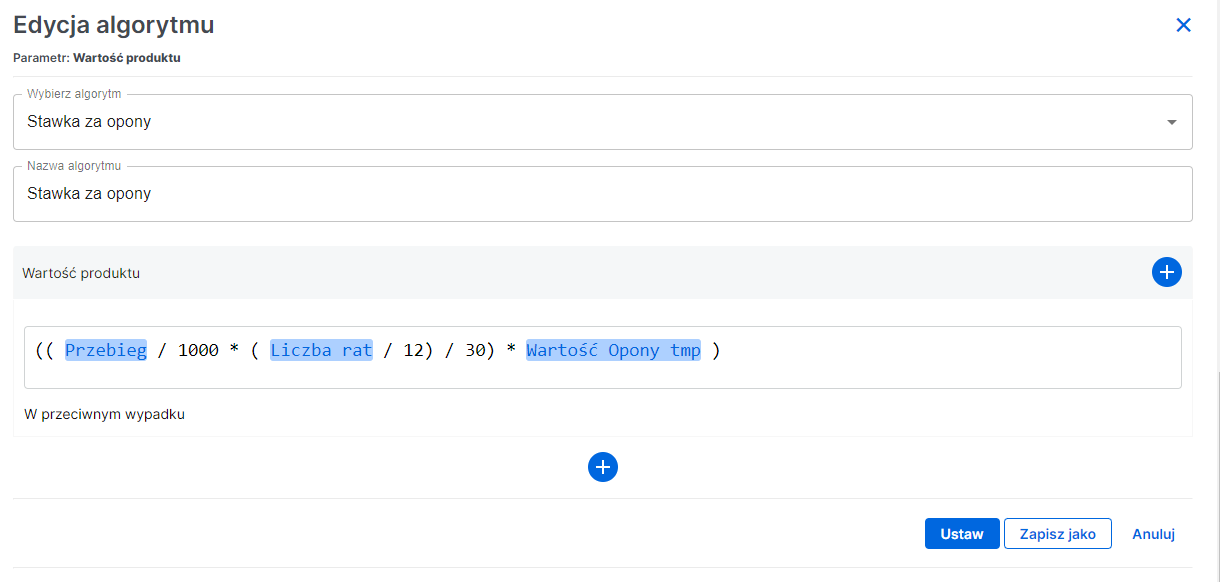Add a new condition with the center plus icon
Viewport: 1220px width, 582px height.
(602, 466)
